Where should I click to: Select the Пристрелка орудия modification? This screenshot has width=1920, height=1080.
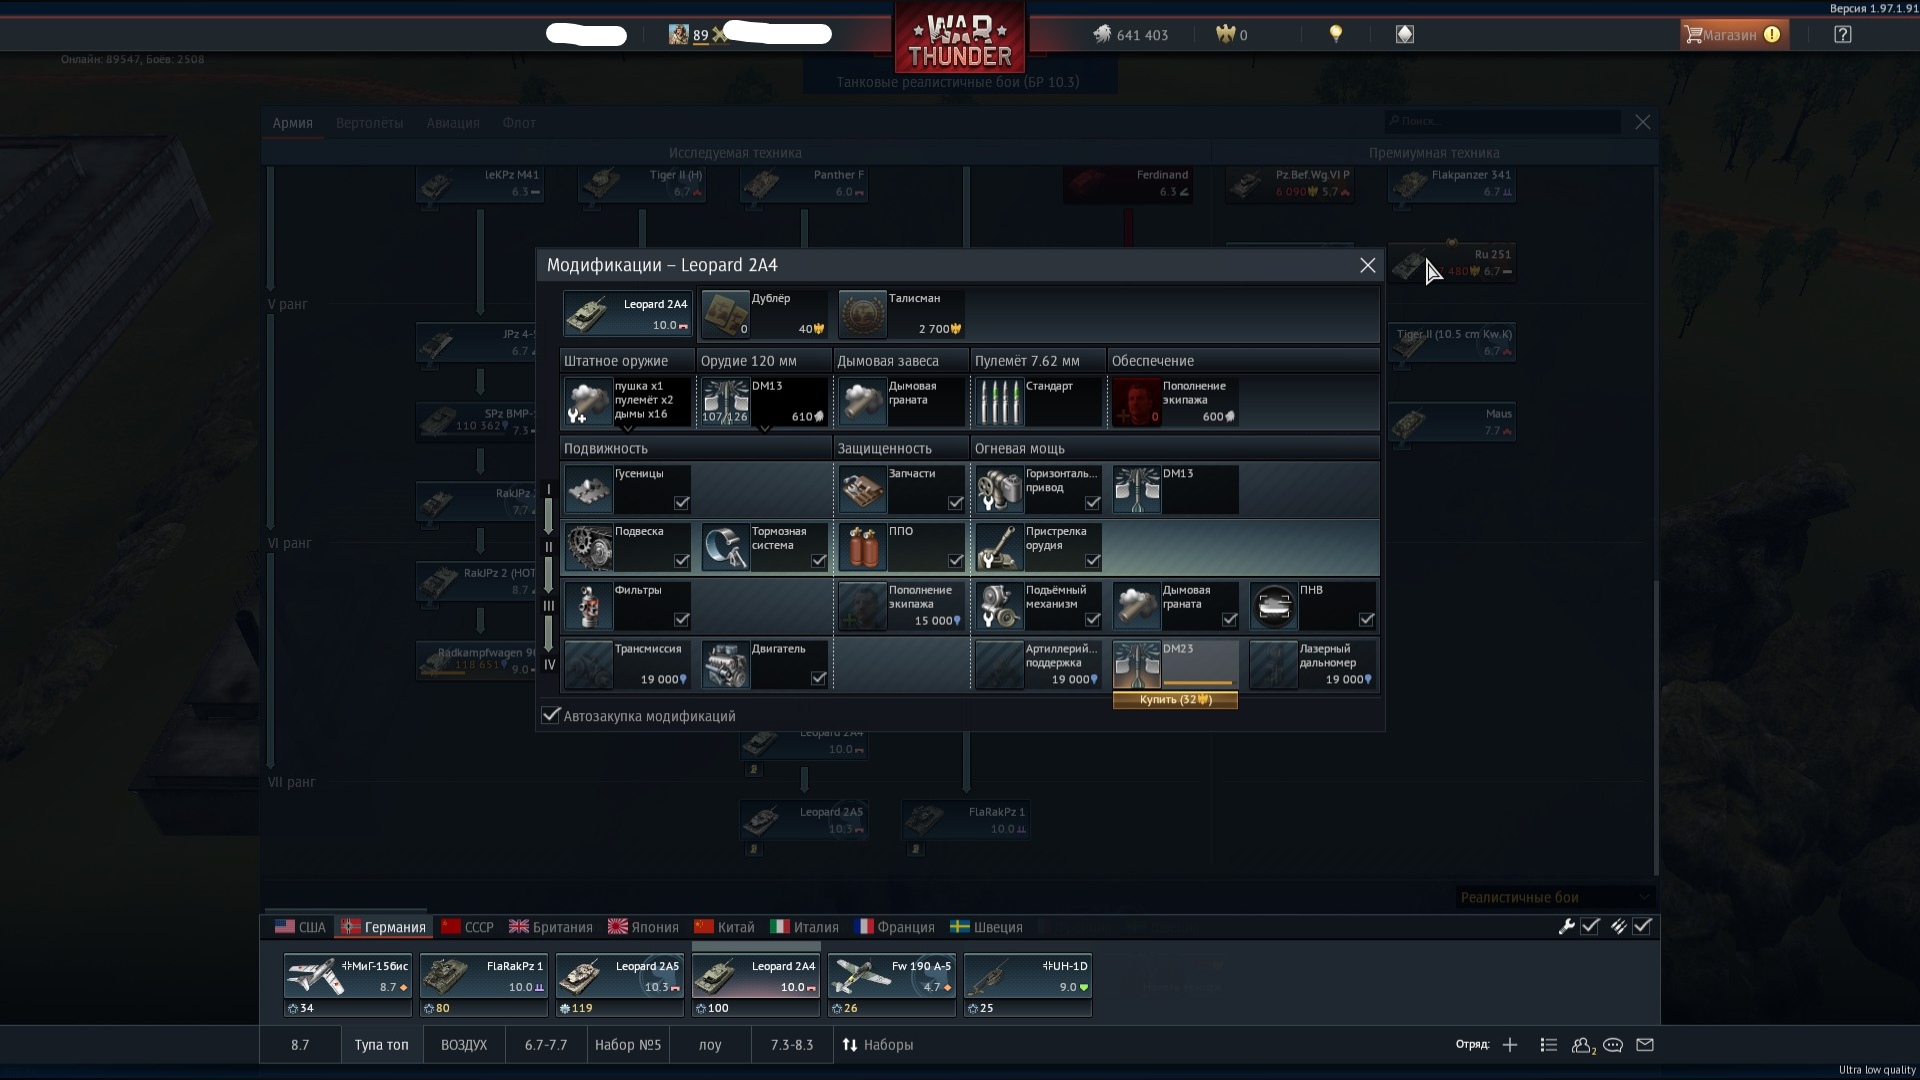[1039, 547]
